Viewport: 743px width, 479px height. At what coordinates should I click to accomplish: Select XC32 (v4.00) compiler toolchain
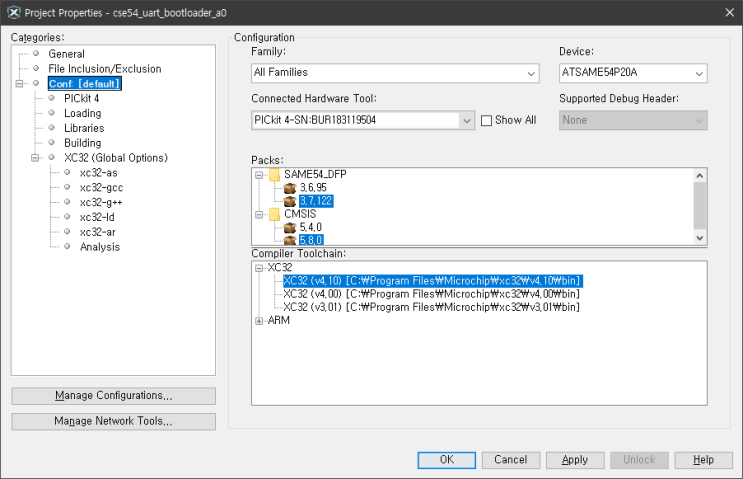point(431,294)
